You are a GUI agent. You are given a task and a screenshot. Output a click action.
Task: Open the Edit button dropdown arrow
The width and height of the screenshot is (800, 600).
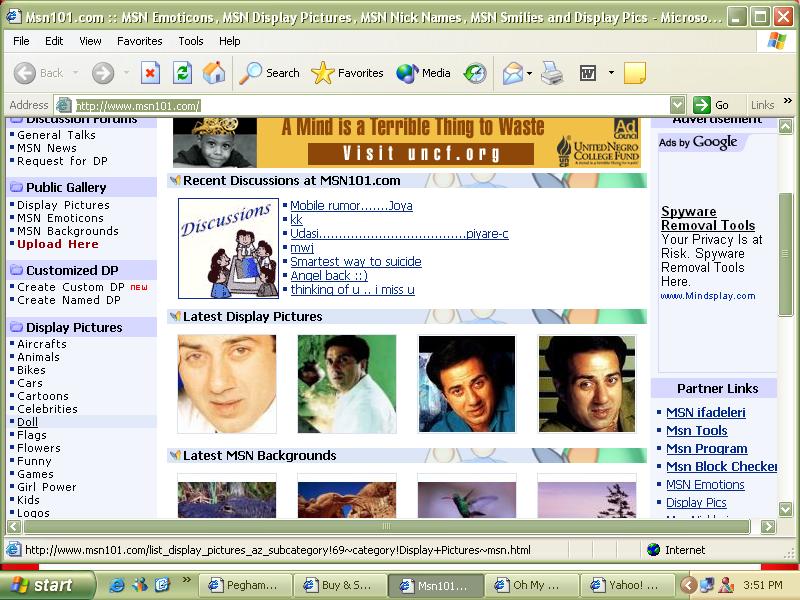pos(611,73)
